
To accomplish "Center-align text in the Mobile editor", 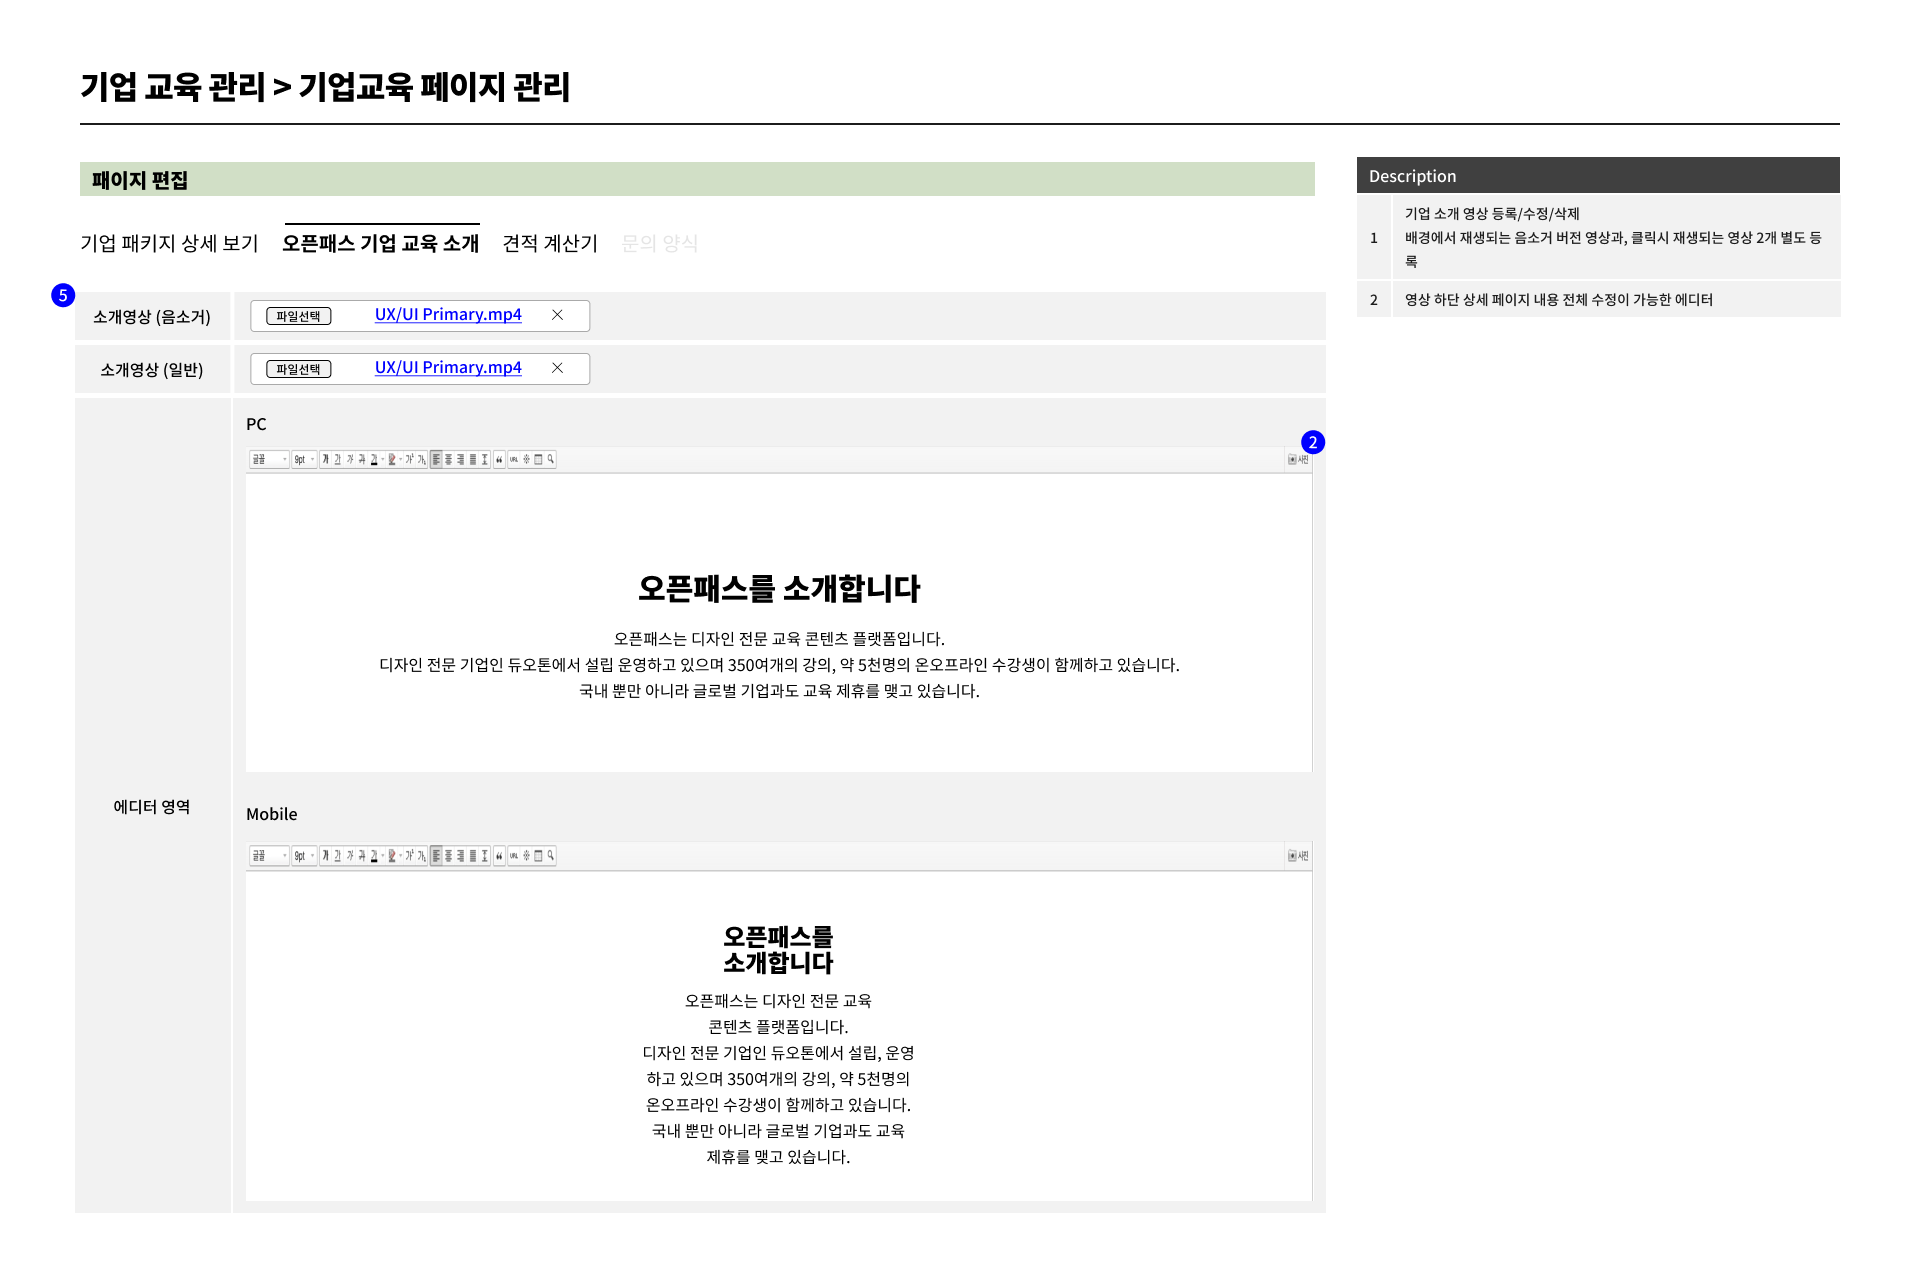I will click(x=448, y=855).
